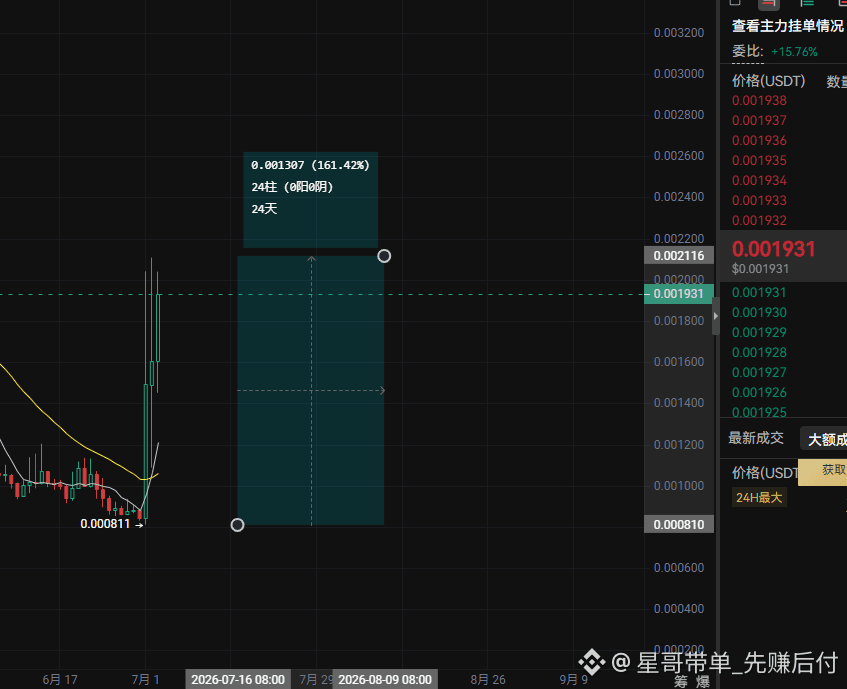Click the 7月 1 date label
Image resolution: width=847 pixels, height=689 pixels.
click(x=145, y=679)
